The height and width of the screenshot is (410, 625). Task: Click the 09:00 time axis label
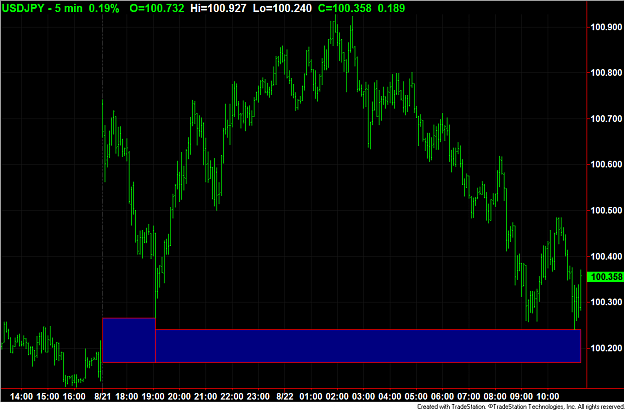[x=521, y=397]
